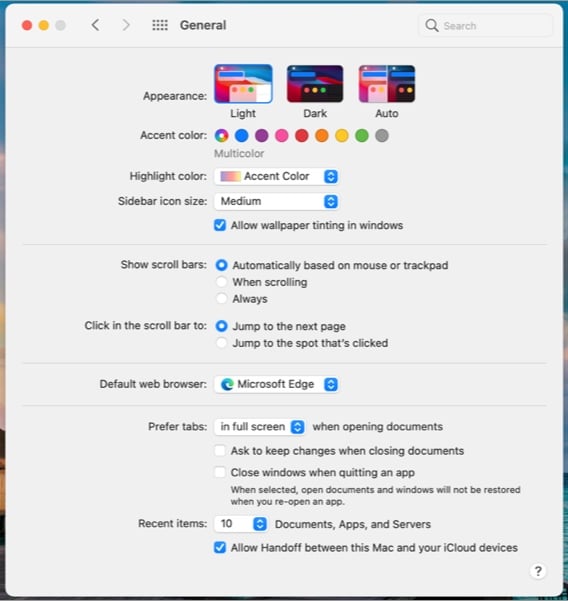Select the Auto appearance thumbnail
The height and width of the screenshot is (601, 568).
click(x=387, y=84)
